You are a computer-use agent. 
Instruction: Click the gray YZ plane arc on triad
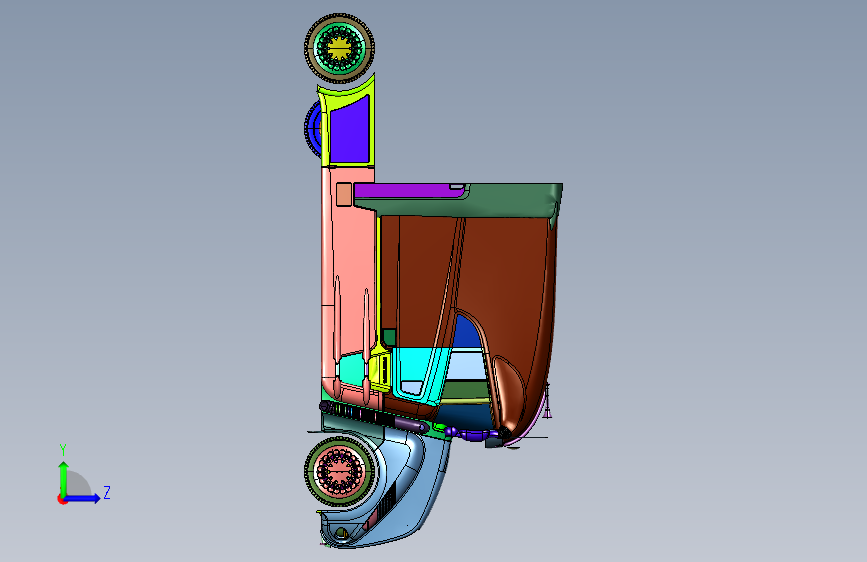pos(78,483)
